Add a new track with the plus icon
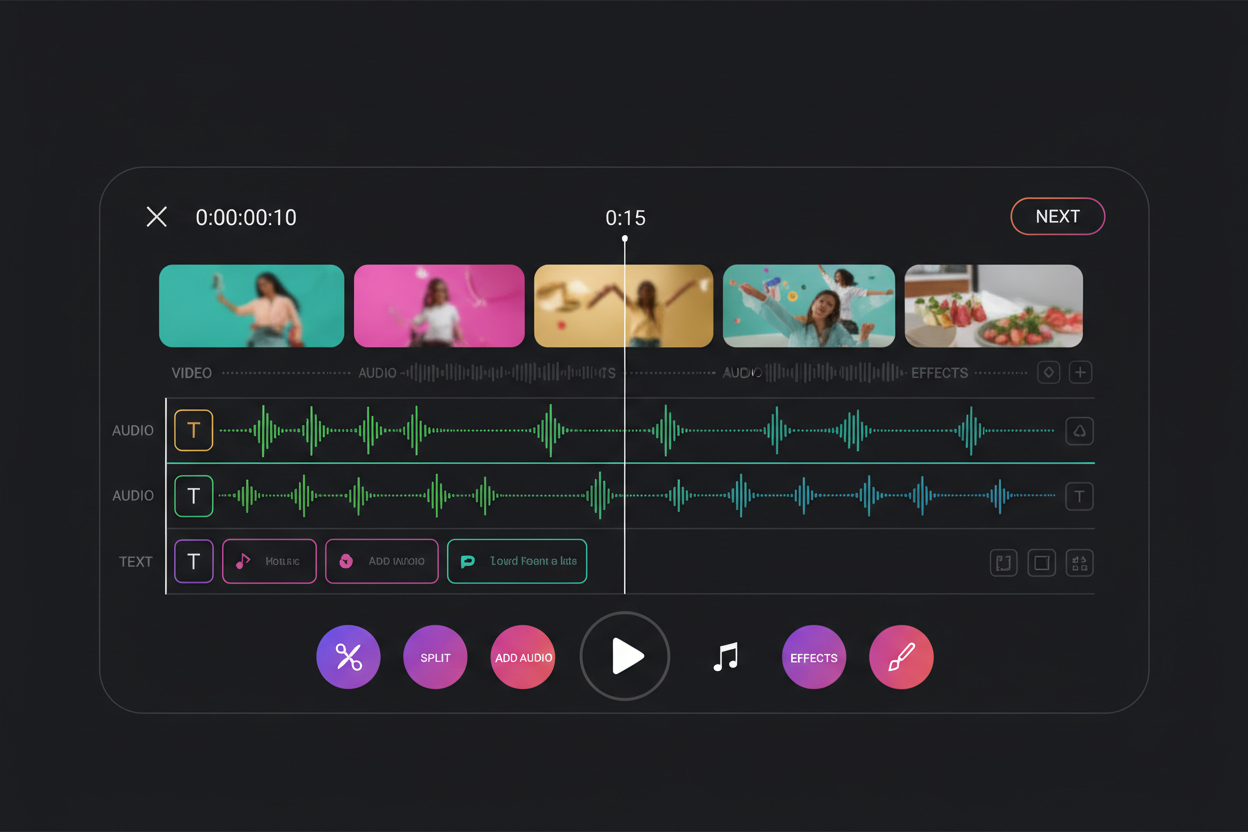 tap(1080, 372)
